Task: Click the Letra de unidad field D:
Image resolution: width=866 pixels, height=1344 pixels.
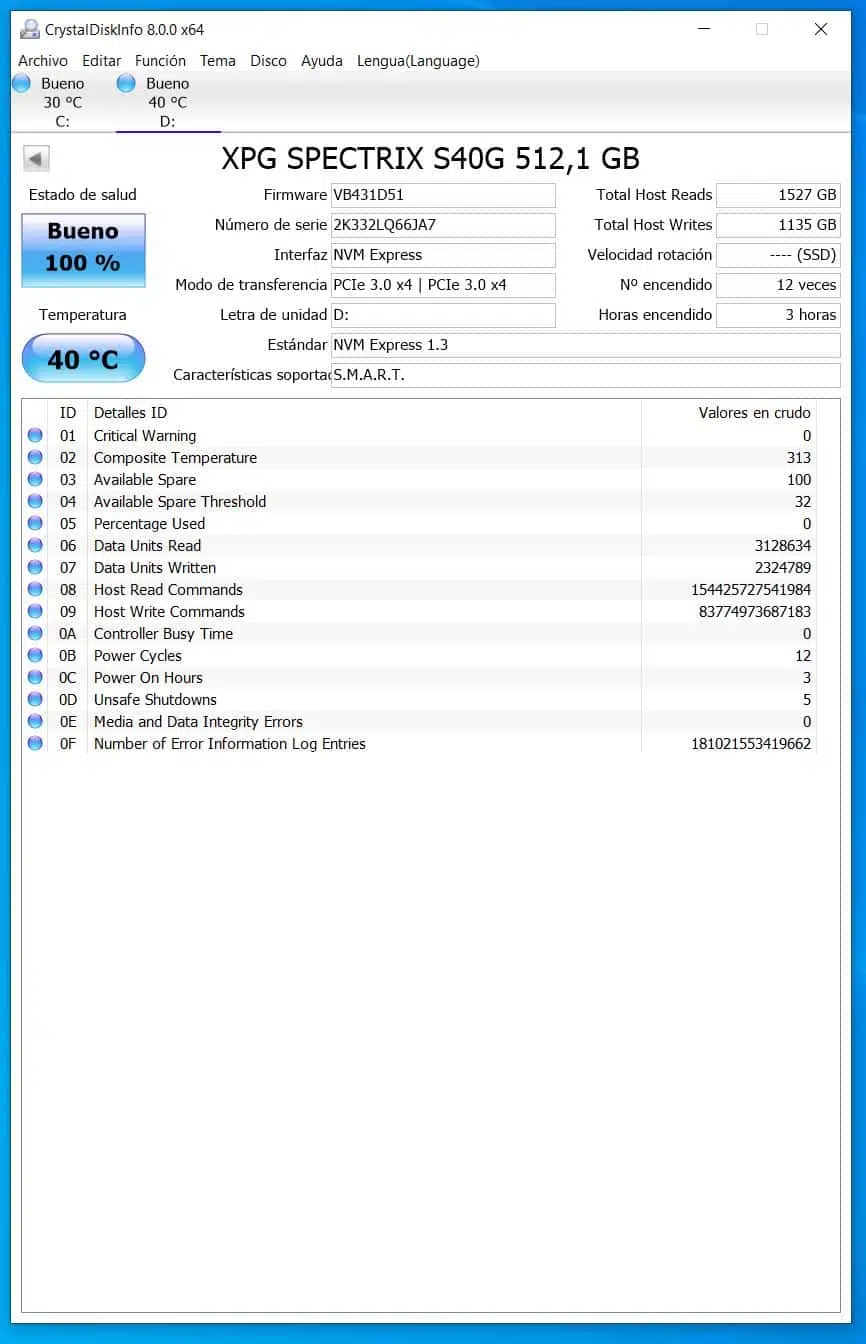Action: tap(443, 315)
